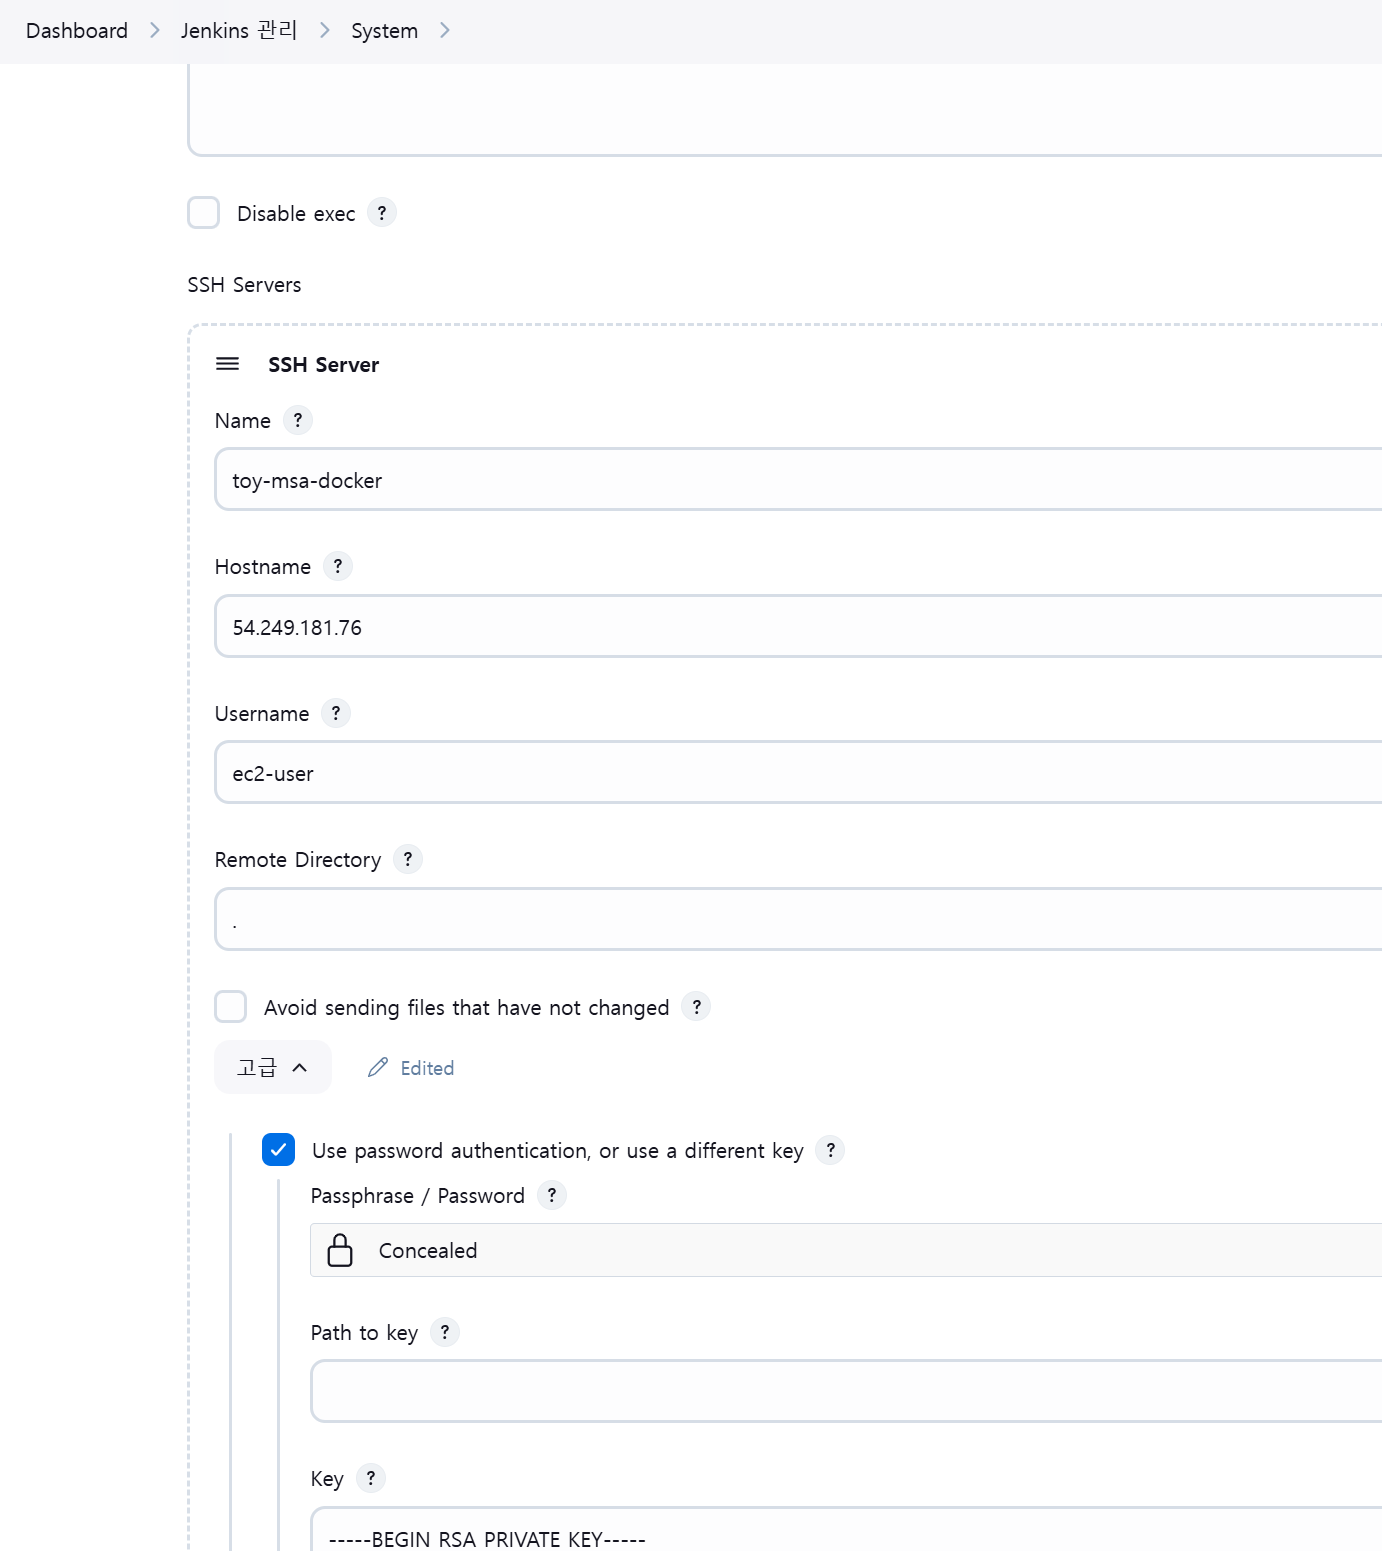
Task: Navigate to Jenkins 관리 breadcrumb
Action: tap(239, 31)
